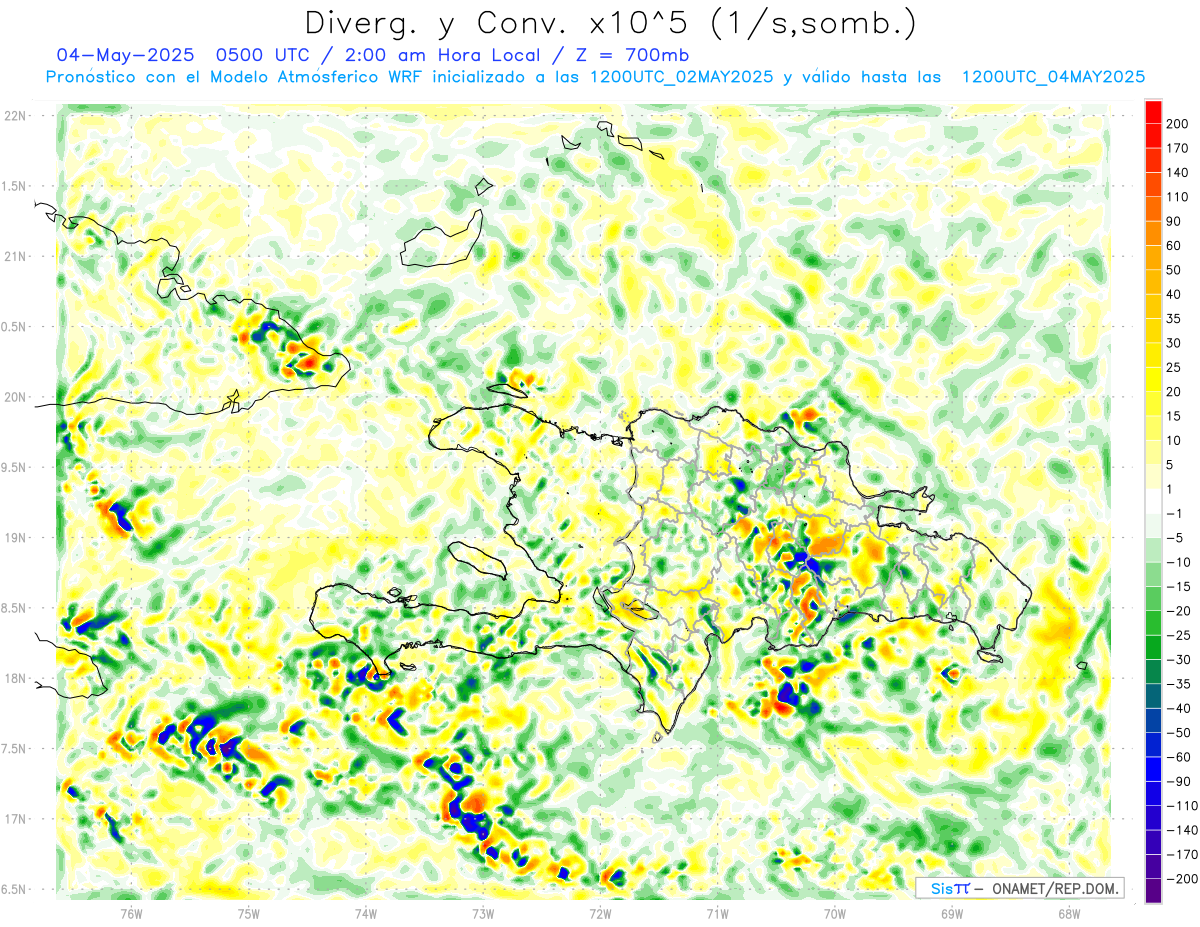
Task: Click the '90' colorbar value
Action: pos(1174,221)
